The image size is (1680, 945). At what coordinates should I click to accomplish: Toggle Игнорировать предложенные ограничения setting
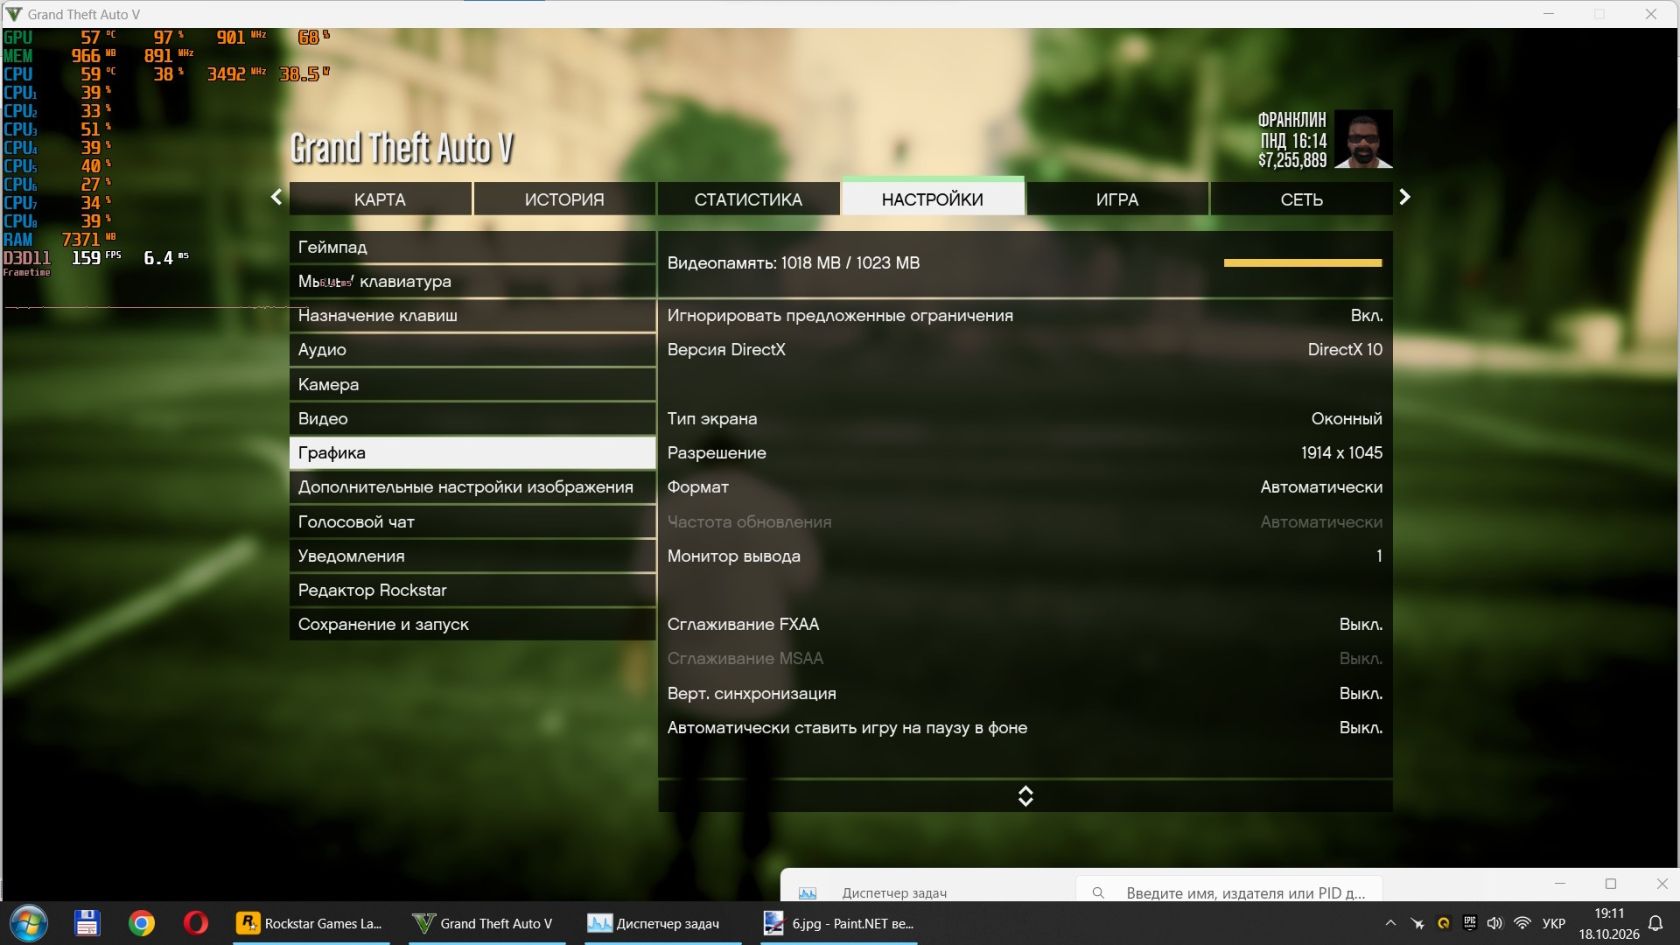pos(1025,315)
